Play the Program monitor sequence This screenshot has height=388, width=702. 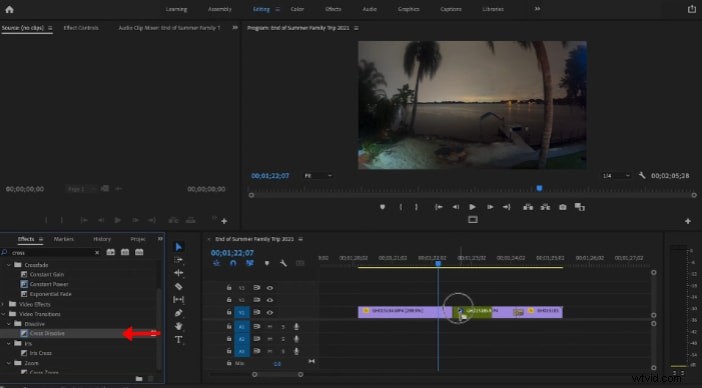(472, 207)
